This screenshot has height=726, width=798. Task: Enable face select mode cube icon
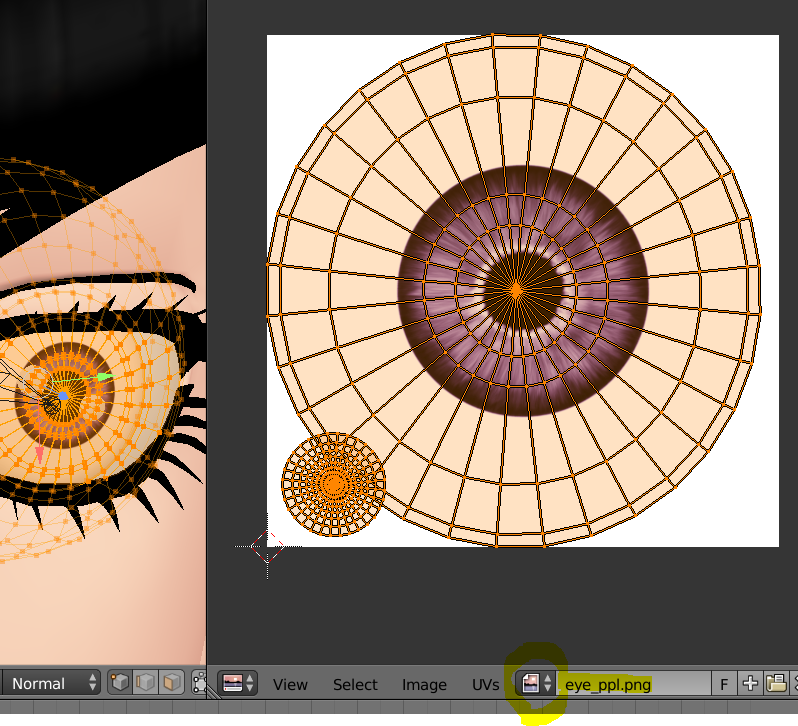(172, 683)
